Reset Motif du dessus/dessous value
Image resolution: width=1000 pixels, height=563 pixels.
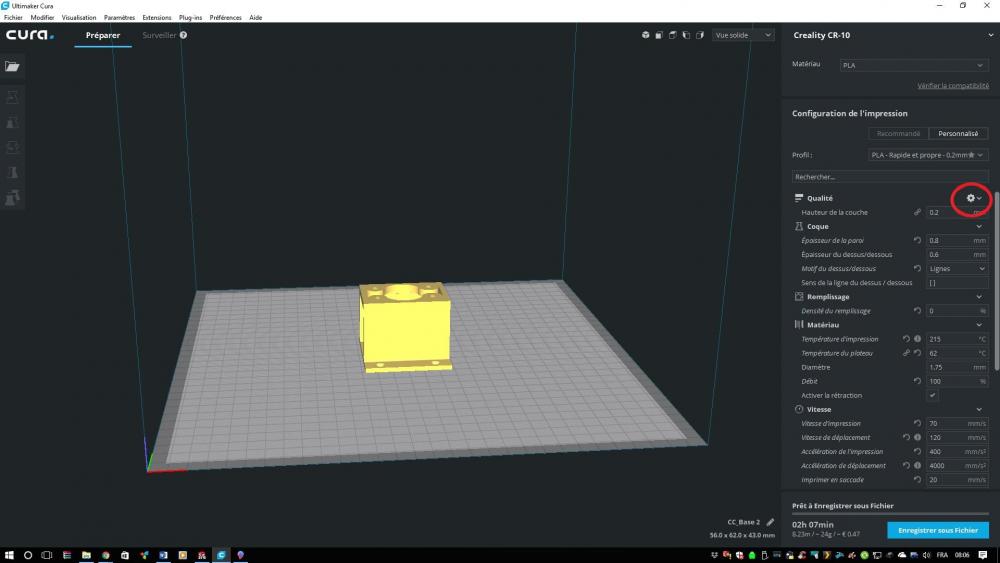click(917, 268)
